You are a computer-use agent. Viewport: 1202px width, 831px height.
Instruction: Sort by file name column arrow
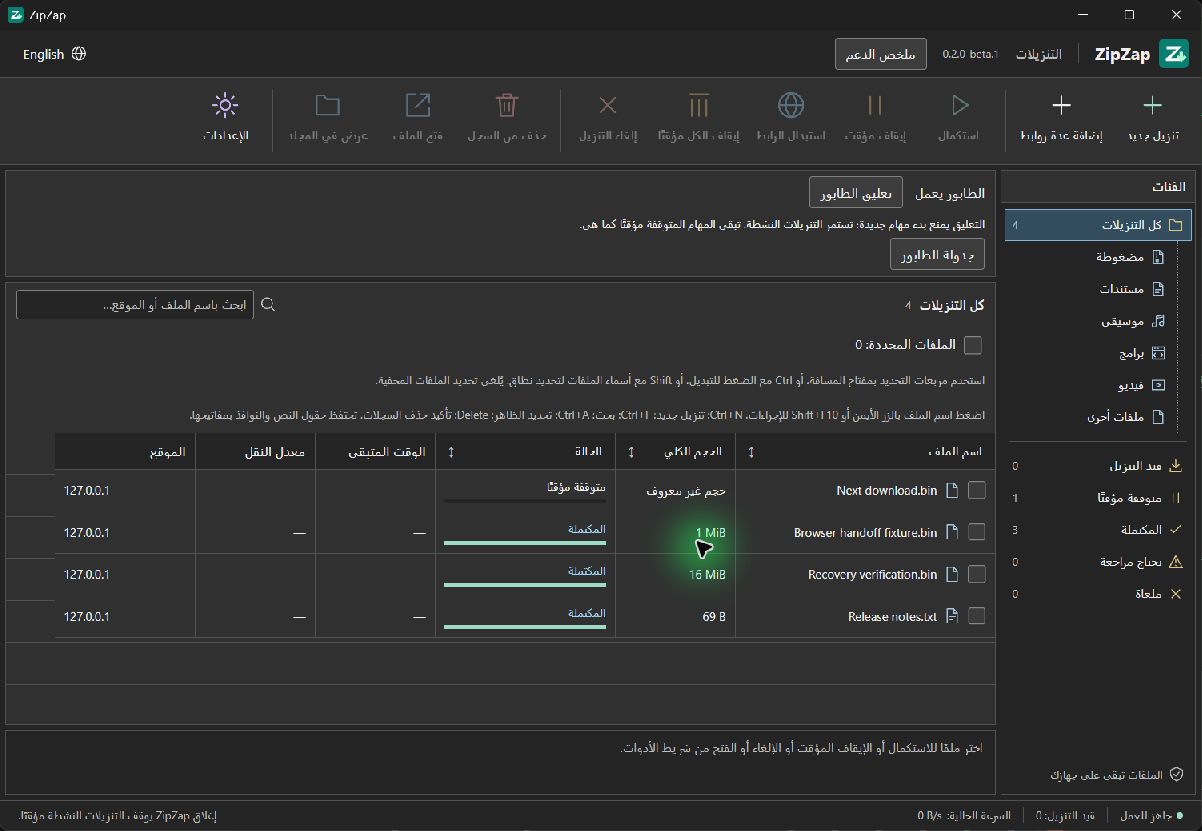pyautogui.click(x=751, y=452)
